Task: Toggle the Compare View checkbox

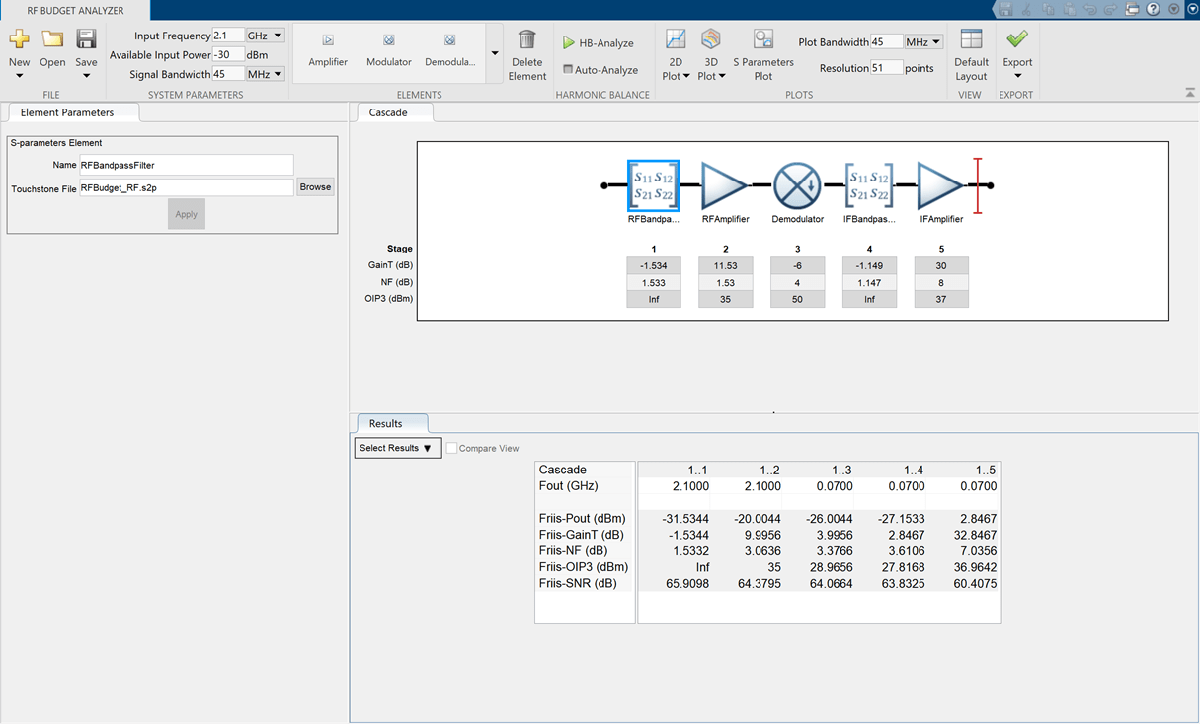Action: click(452, 449)
